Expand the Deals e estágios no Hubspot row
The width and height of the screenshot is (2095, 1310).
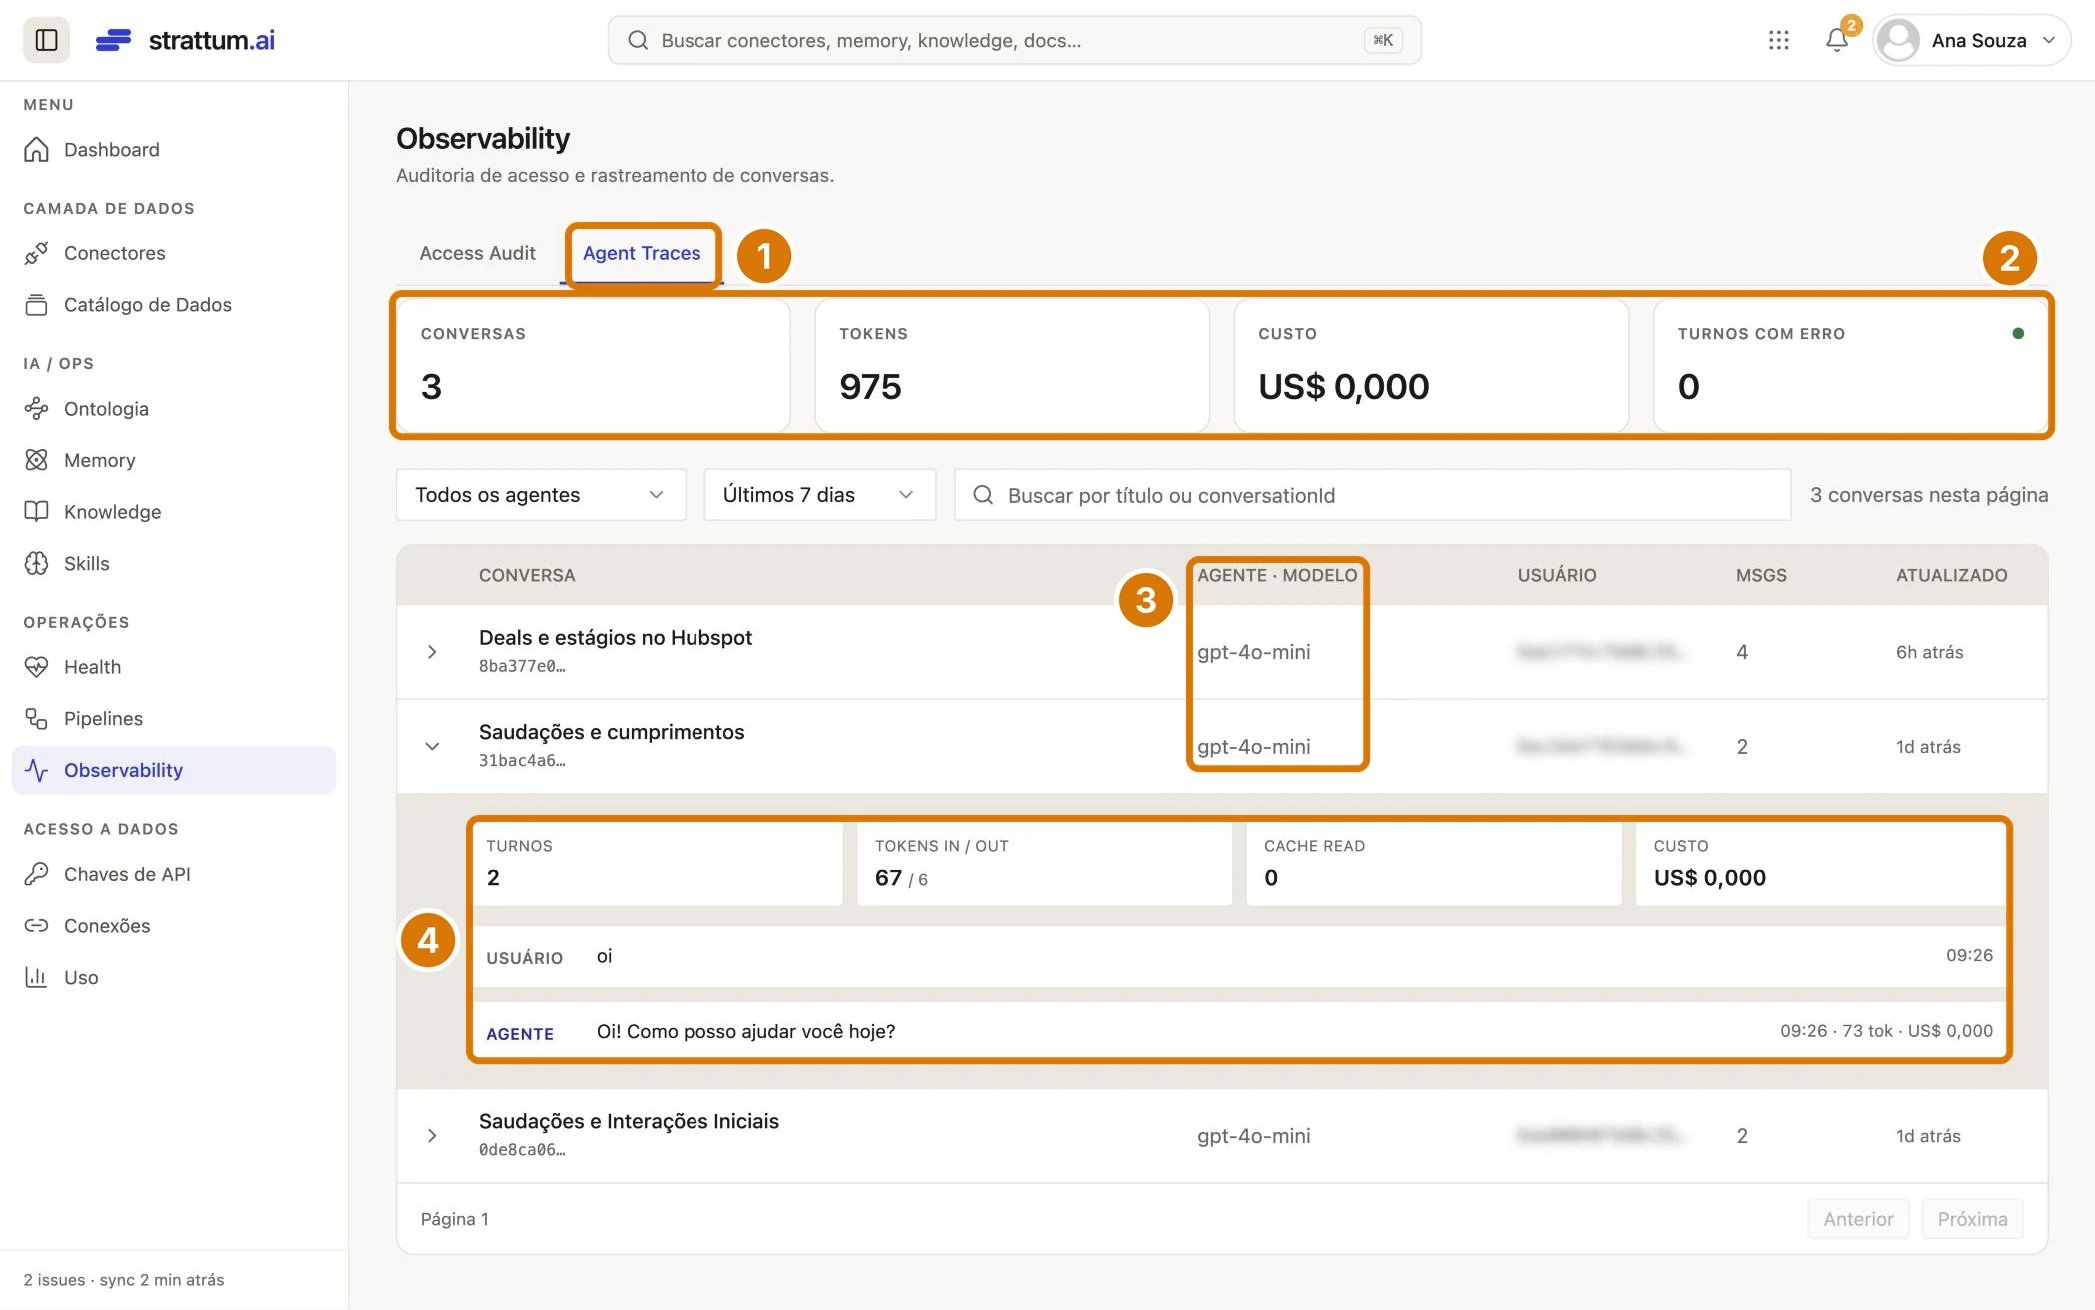point(432,652)
